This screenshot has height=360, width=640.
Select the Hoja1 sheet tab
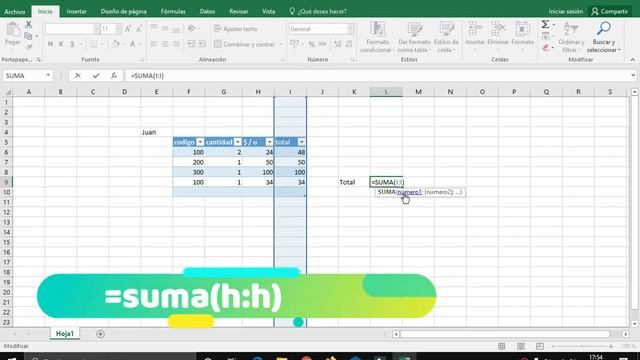point(64,334)
